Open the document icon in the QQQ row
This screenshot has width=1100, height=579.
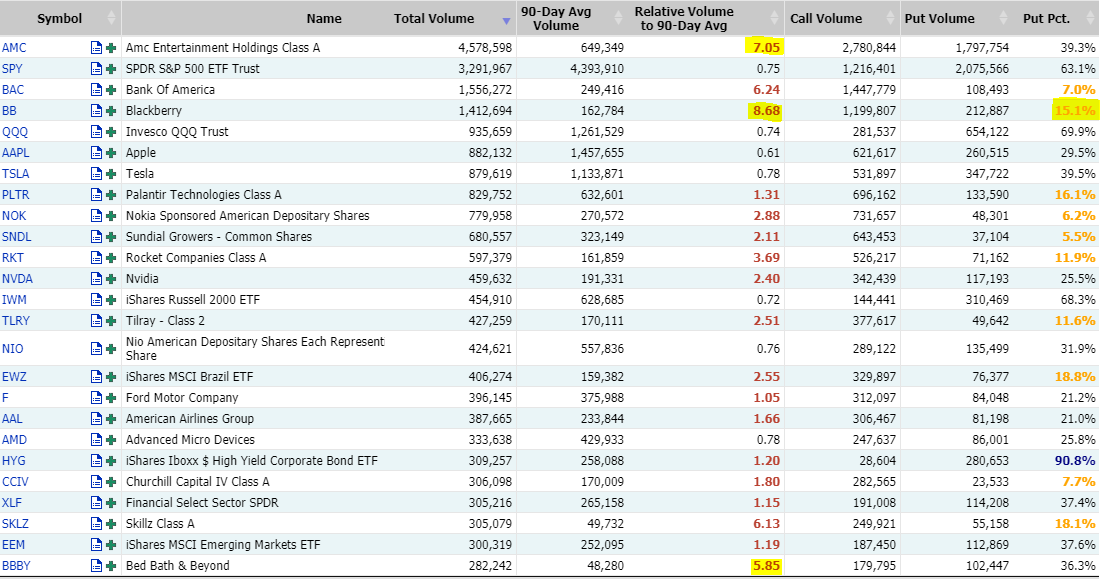pyautogui.click(x=96, y=132)
